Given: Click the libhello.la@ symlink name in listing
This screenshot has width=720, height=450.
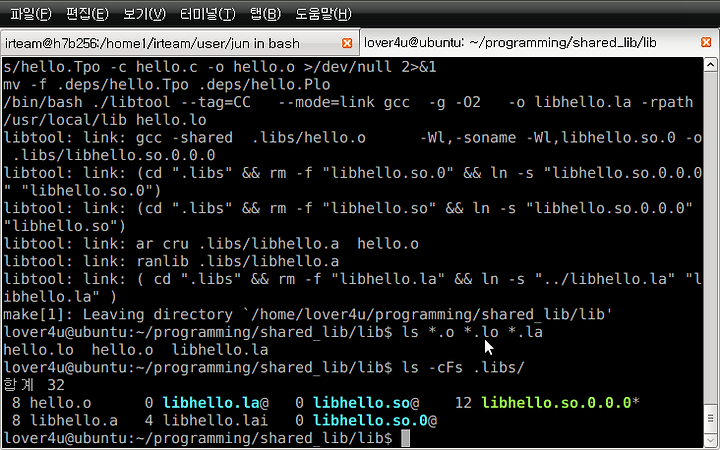Looking at the screenshot, I should tap(215, 403).
